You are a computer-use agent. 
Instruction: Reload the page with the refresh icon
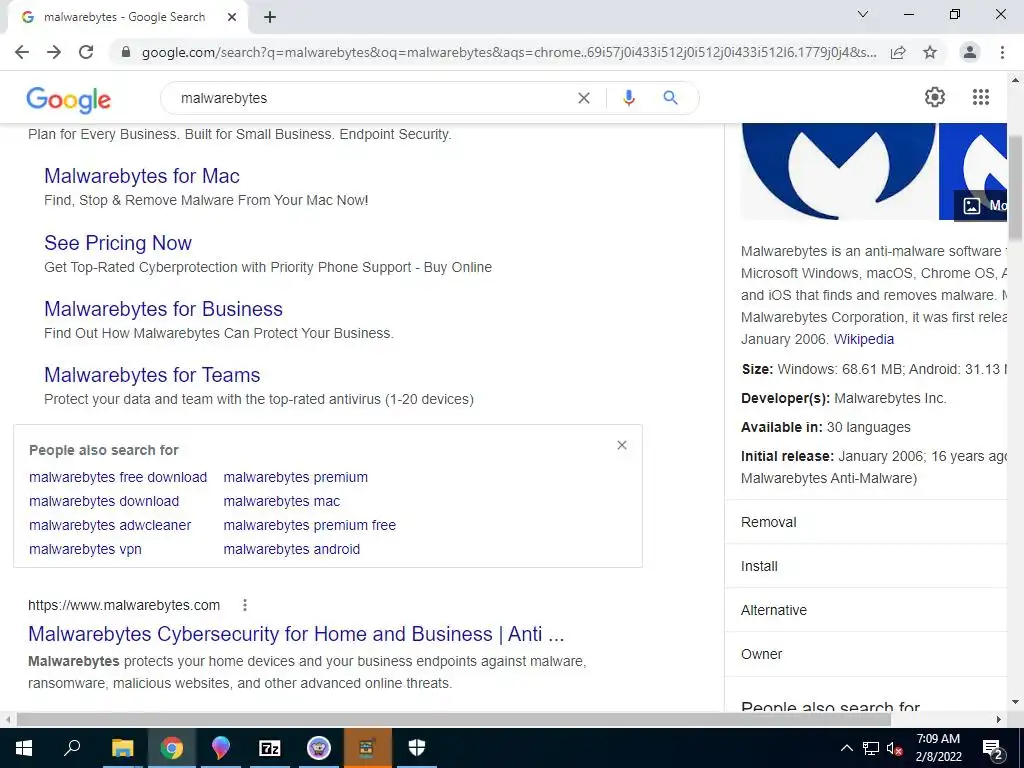(x=86, y=52)
